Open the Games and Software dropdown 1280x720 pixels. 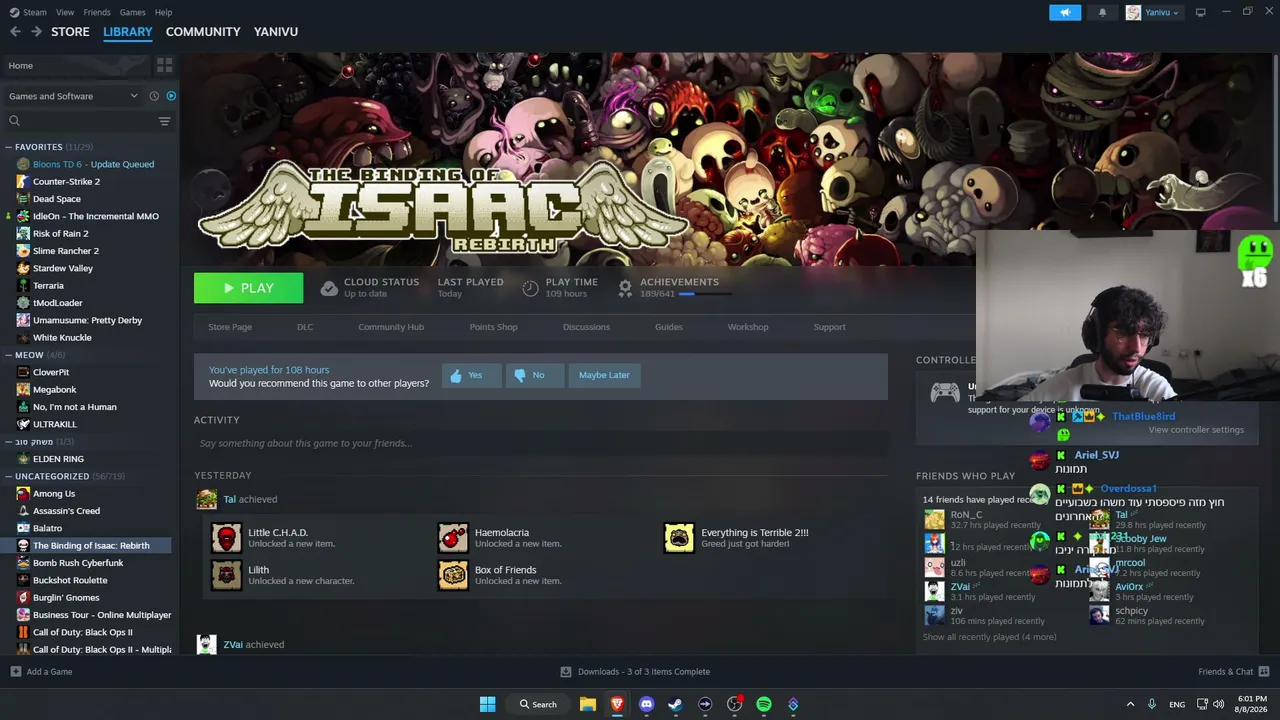click(x=73, y=96)
